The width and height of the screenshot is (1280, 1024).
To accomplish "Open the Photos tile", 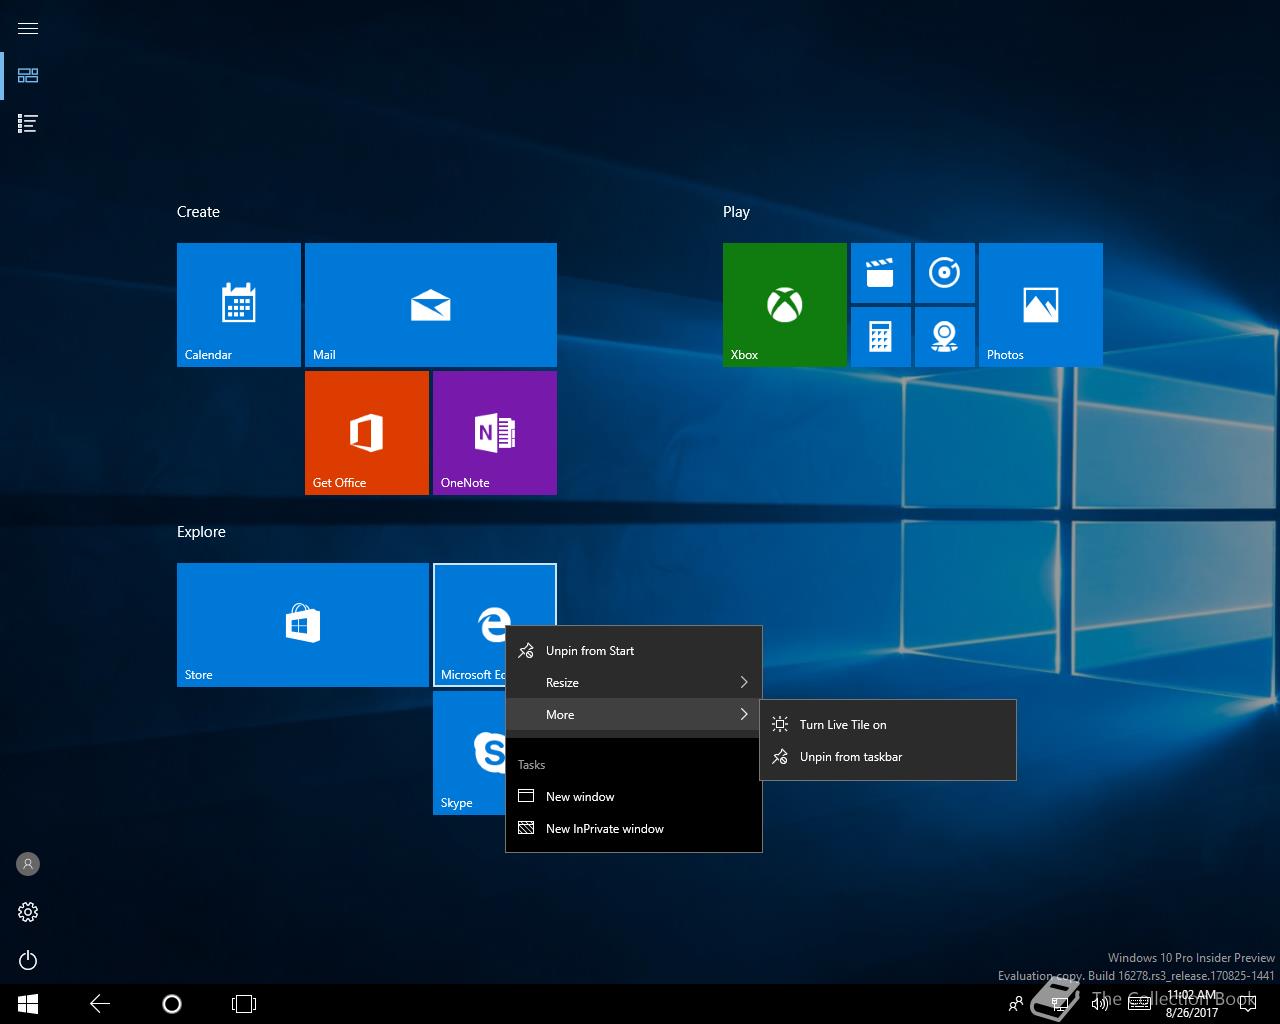I will (x=1040, y=304).
